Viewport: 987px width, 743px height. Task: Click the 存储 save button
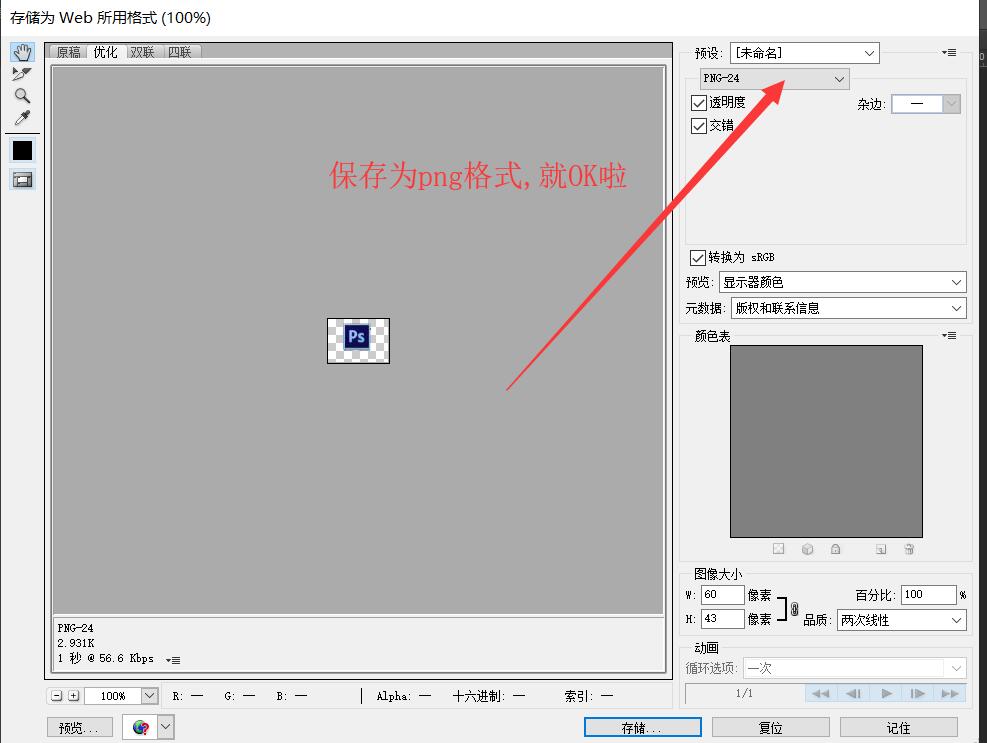tap(643, 727)
